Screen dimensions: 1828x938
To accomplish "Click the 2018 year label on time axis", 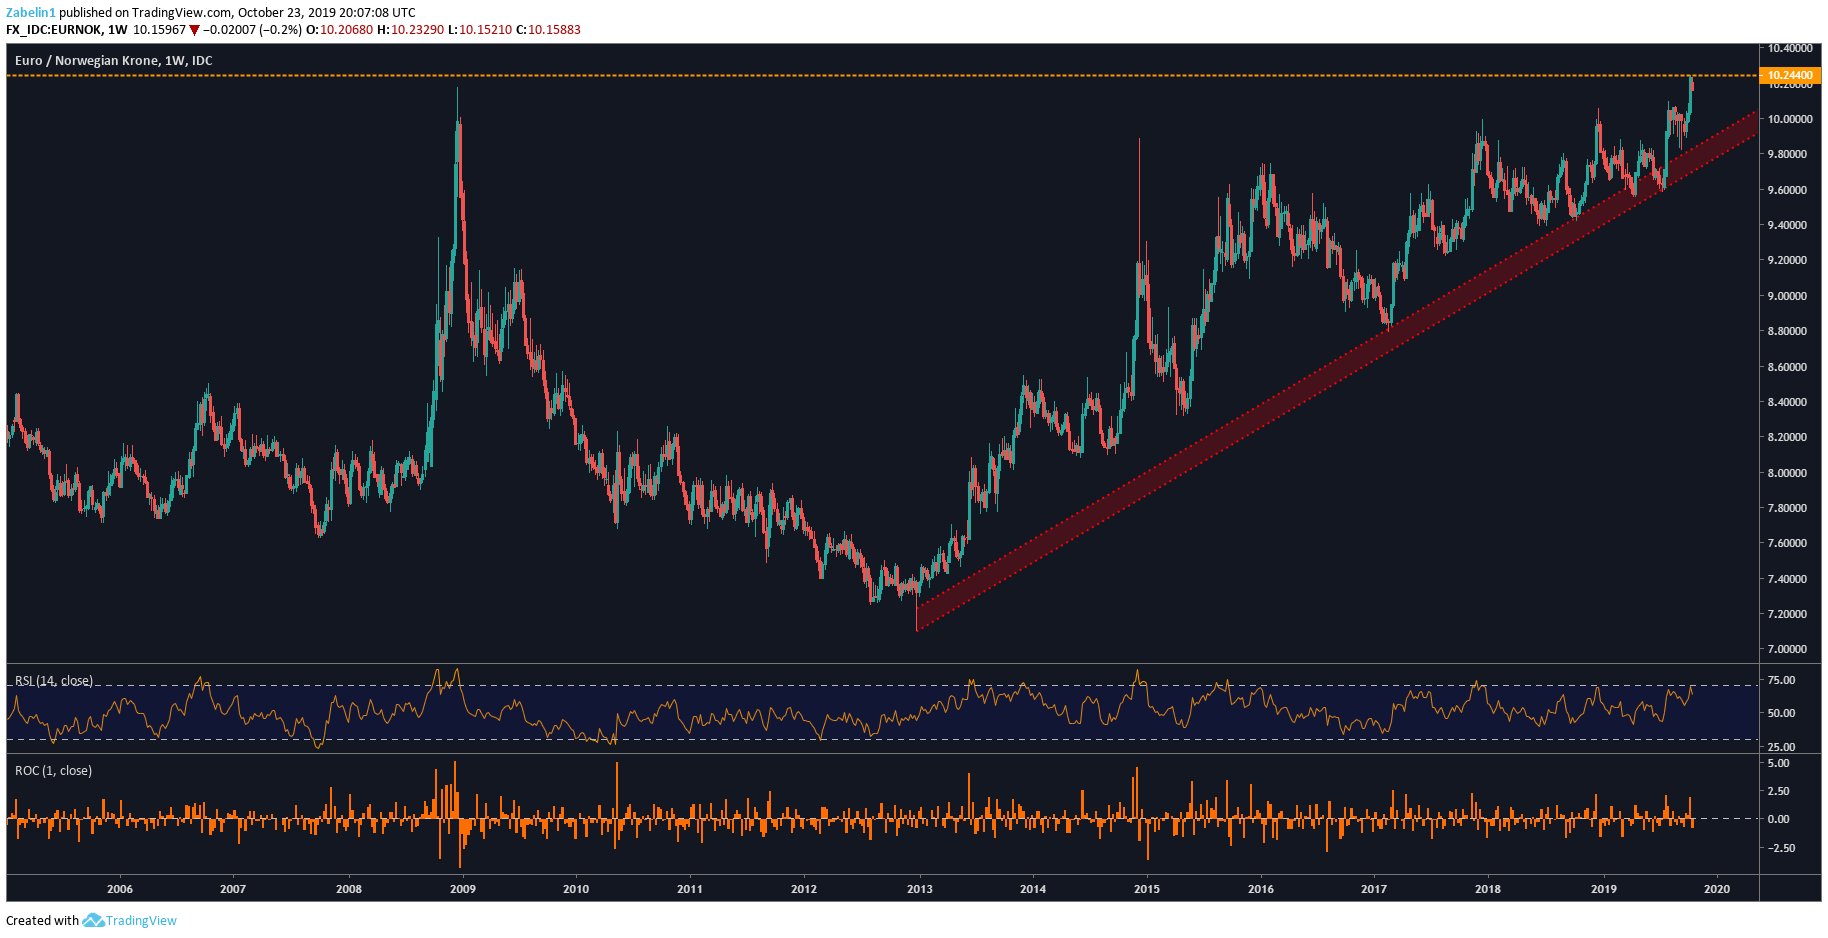I will click(1488, 889).
